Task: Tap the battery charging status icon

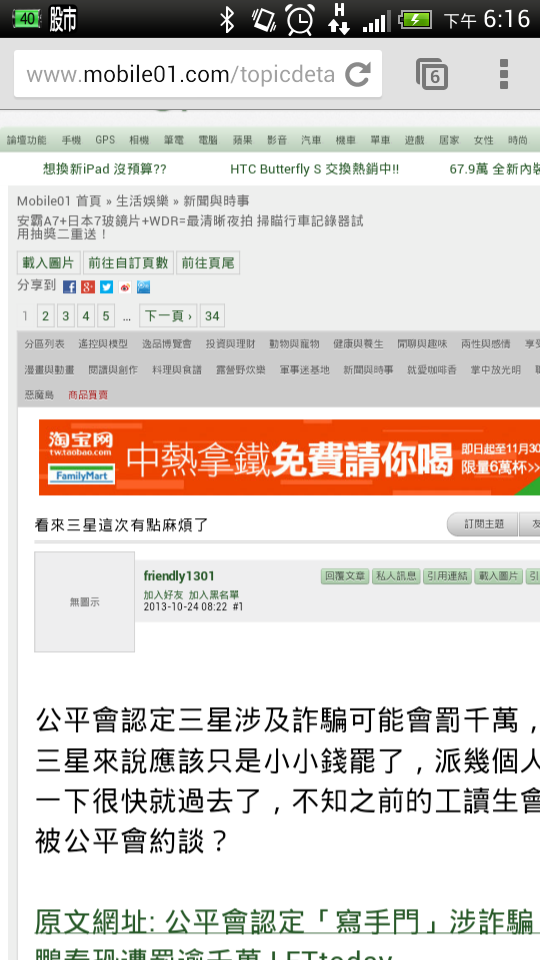Action: point(415,20)
